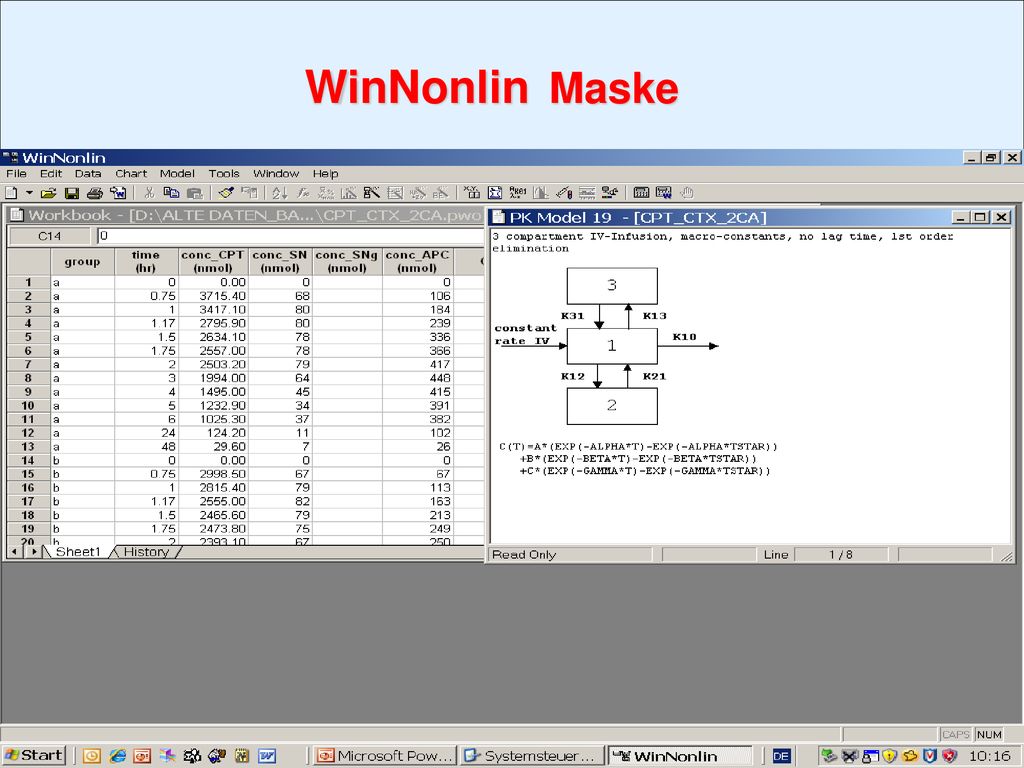
Task: Maximize the PK Model 19 window
Action: coord(980,217)
